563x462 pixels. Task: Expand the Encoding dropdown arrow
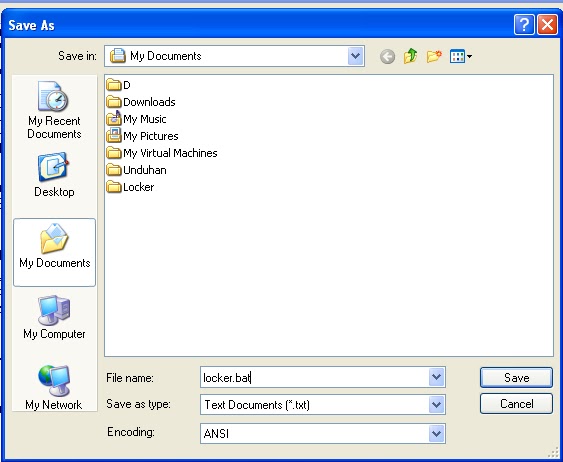pyautogui.click(x=436, y=433)
